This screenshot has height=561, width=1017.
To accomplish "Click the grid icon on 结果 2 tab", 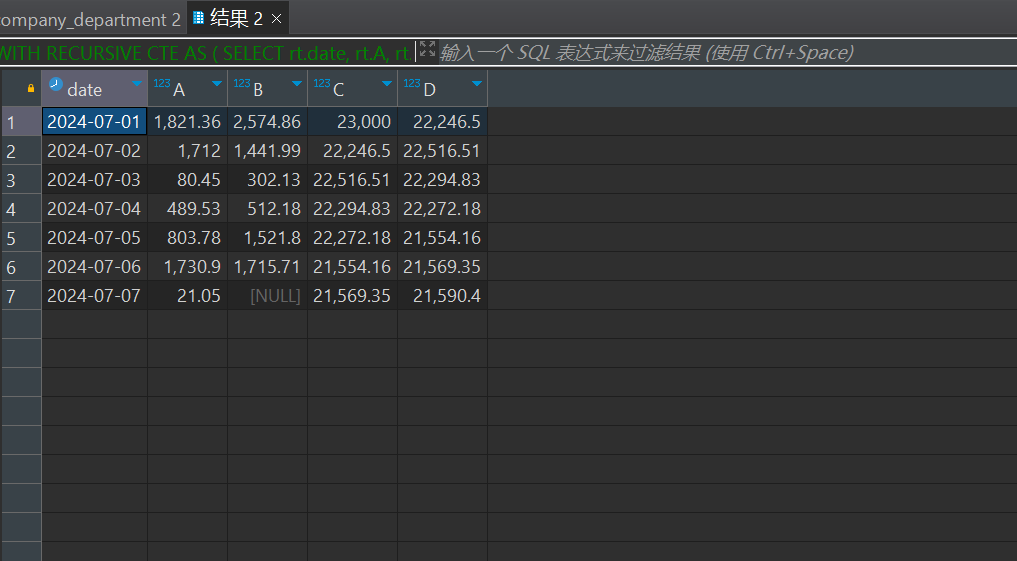I will 198,18.
